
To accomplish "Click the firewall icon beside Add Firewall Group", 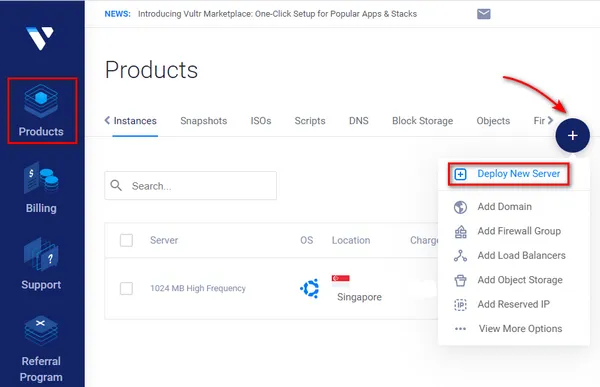I will pos(460,232).
